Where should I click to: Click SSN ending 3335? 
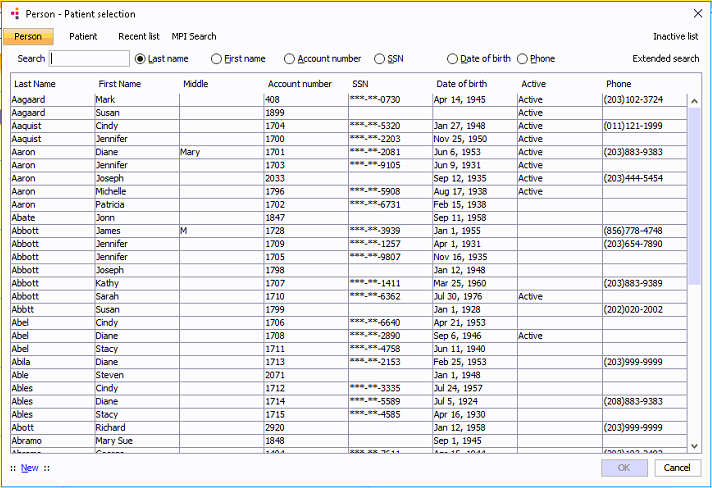(375, 388)
